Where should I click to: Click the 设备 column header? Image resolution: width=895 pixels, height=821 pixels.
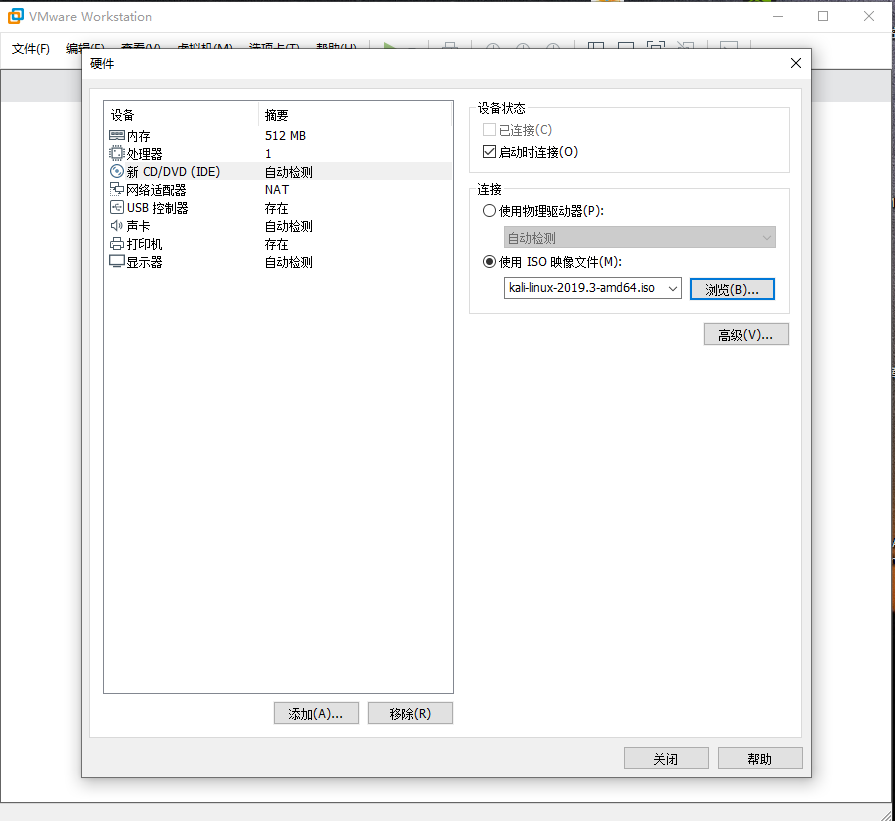point(182,115)
